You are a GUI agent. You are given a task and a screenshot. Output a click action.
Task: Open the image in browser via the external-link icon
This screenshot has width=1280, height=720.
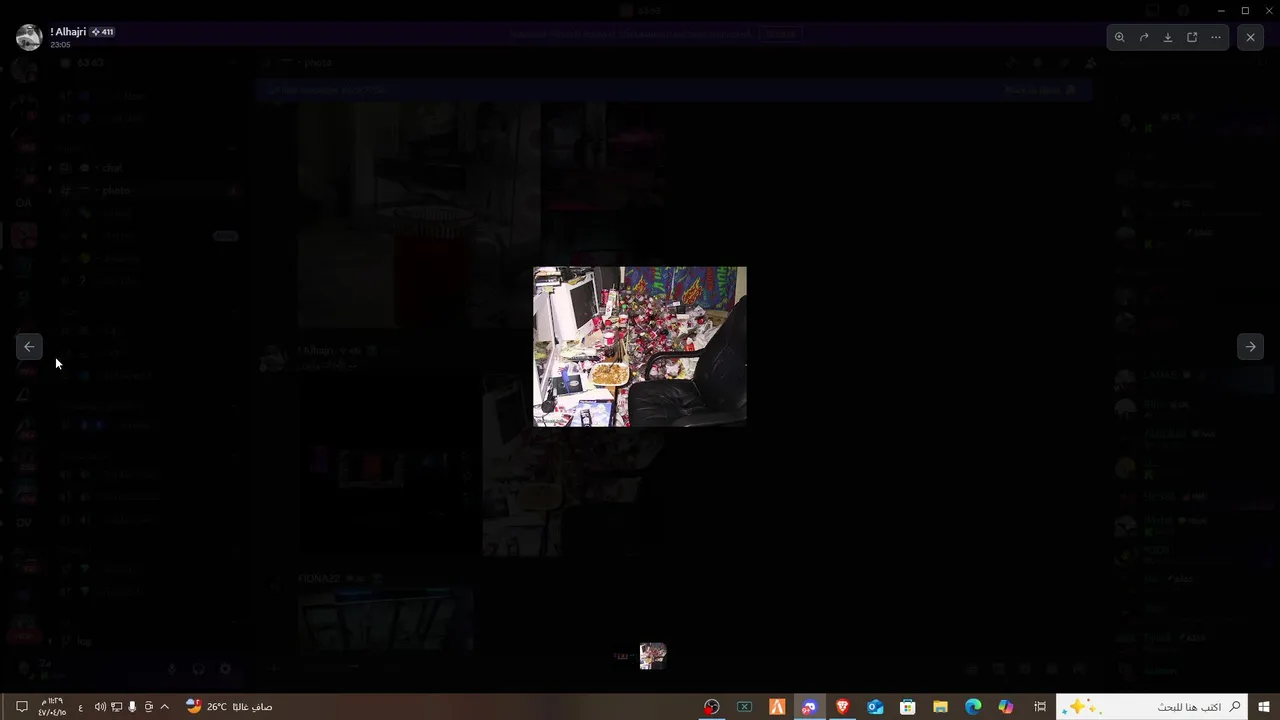(x=1192, y=37)
